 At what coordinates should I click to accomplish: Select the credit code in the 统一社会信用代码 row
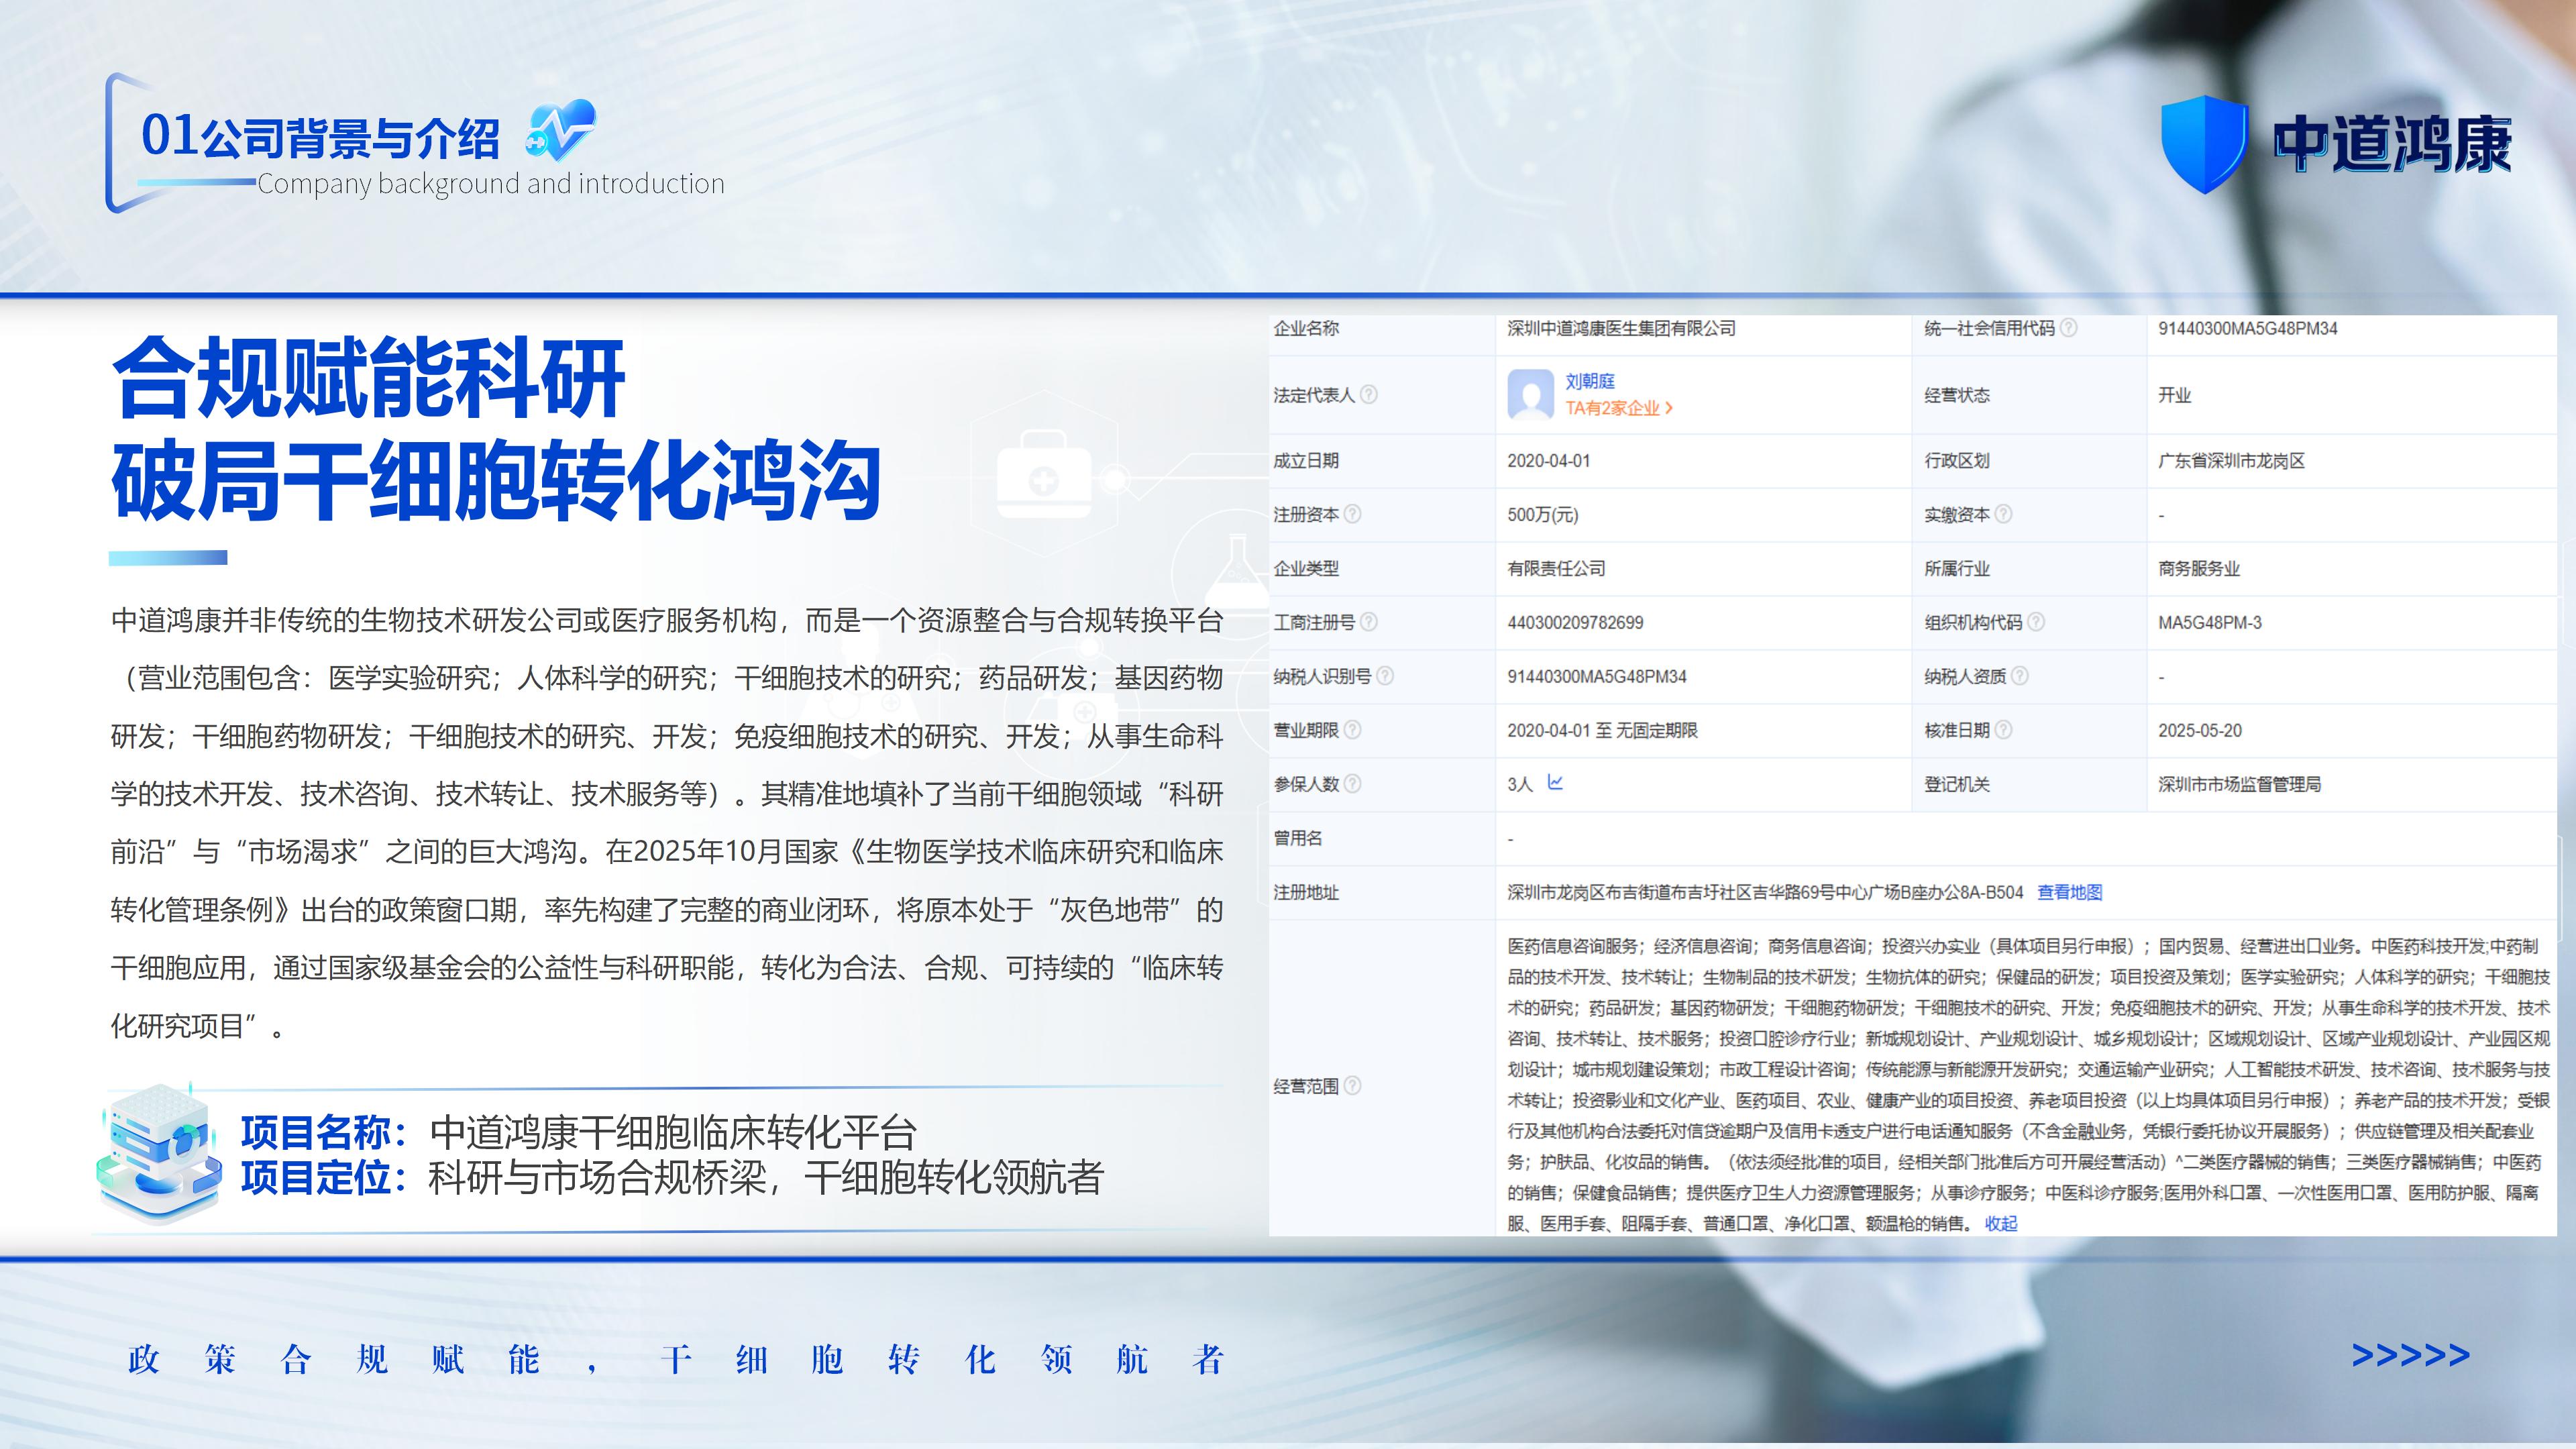tap(2247, 328)
